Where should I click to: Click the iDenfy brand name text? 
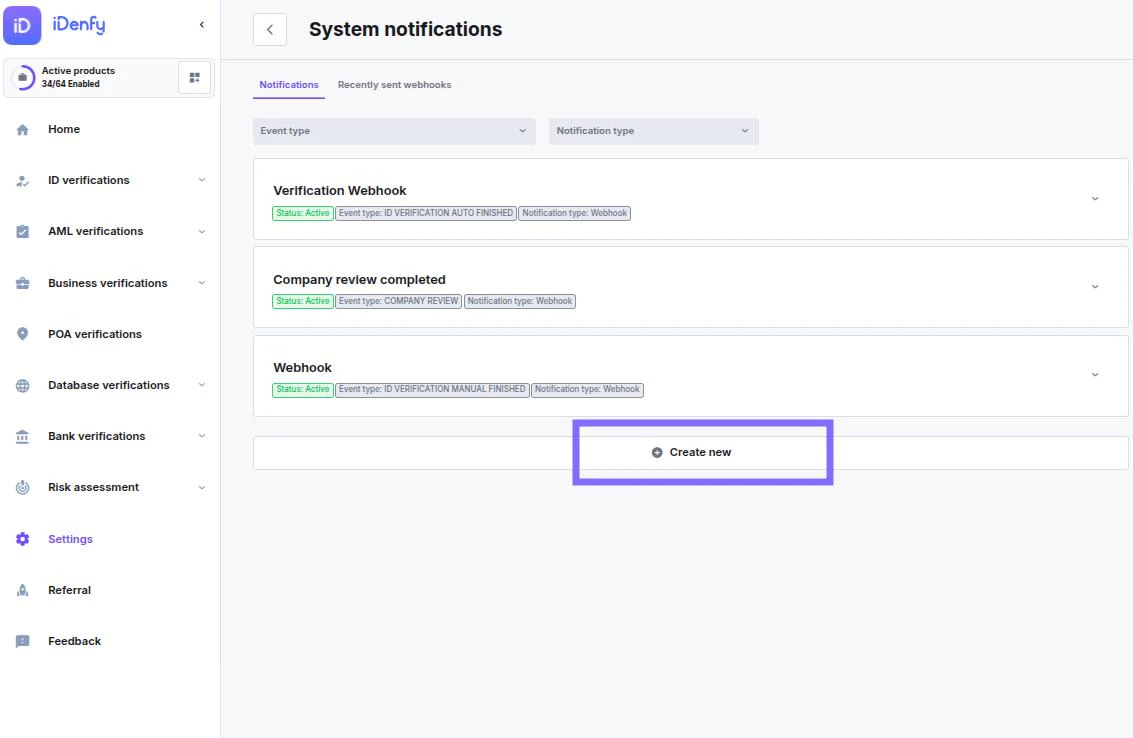[79, 25]
